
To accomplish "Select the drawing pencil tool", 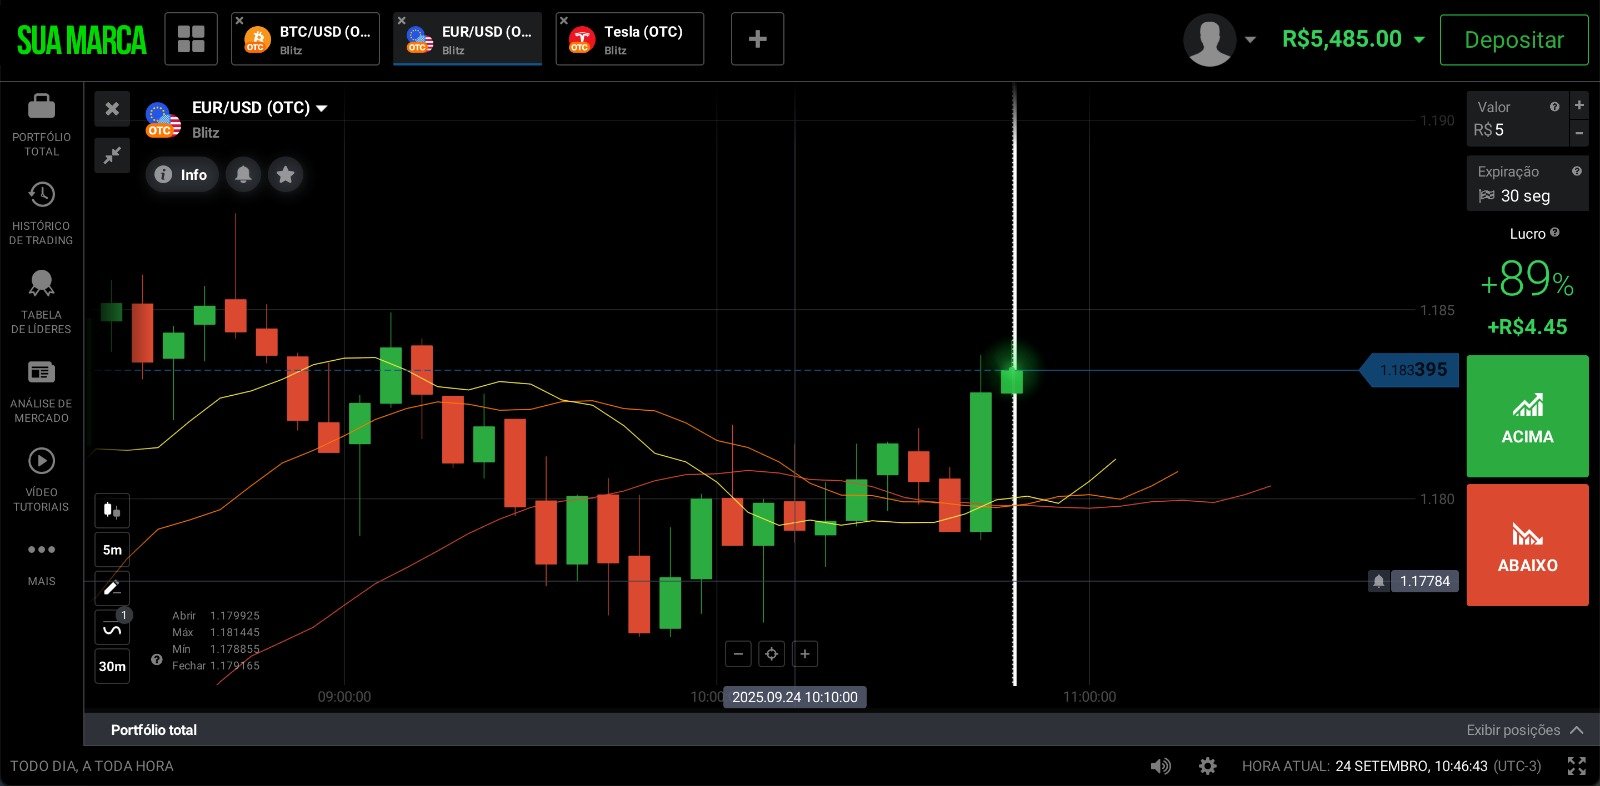I will coord(112,588).
